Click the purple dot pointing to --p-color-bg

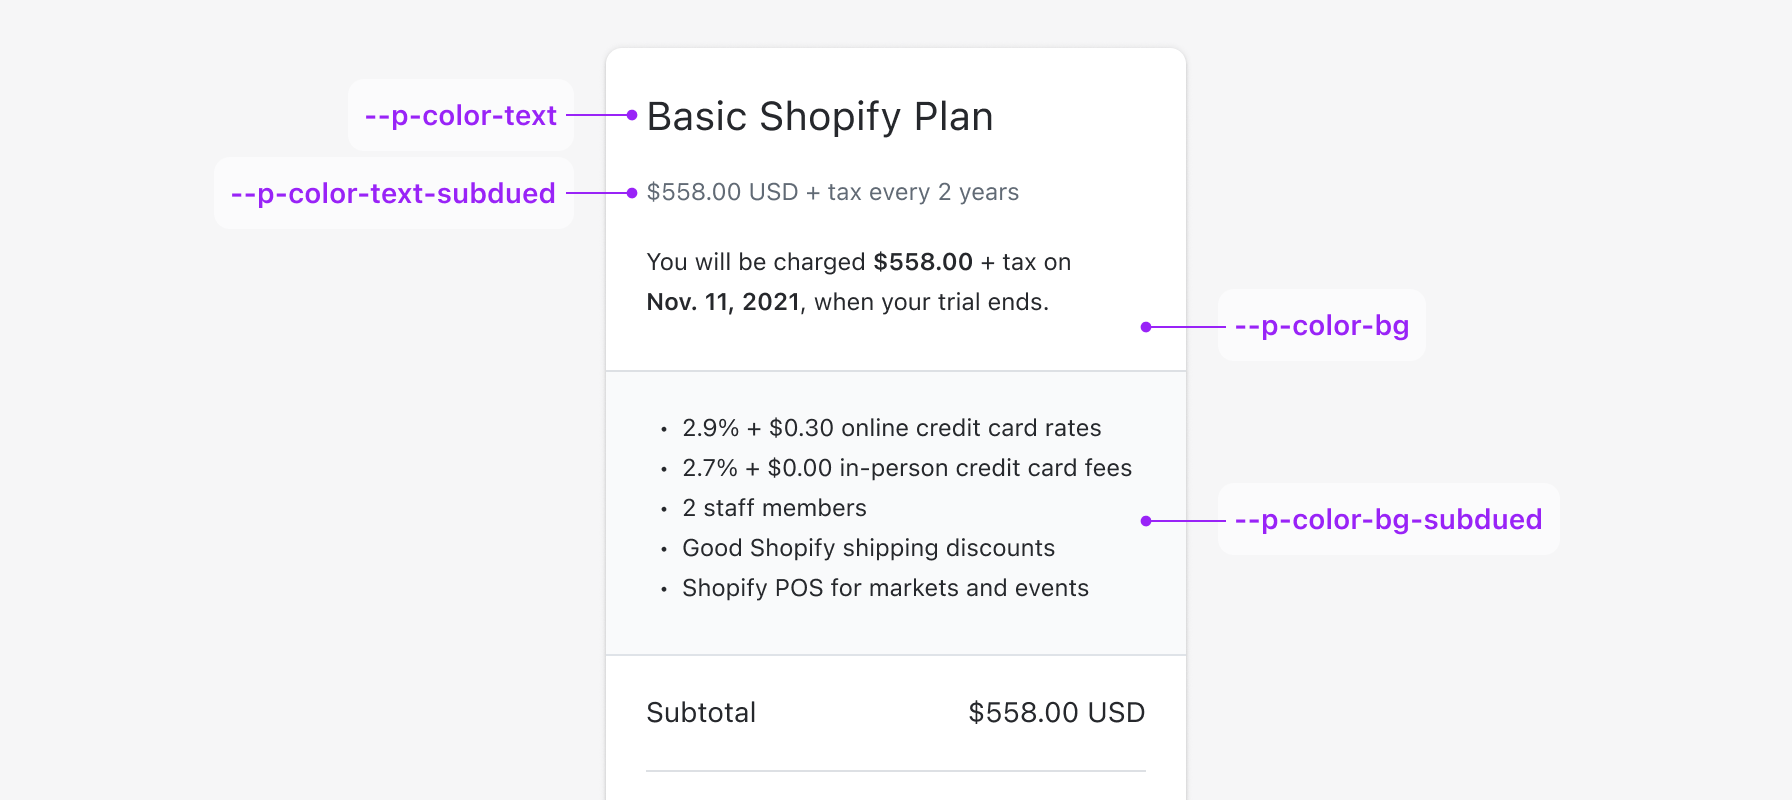[1146, 327]
